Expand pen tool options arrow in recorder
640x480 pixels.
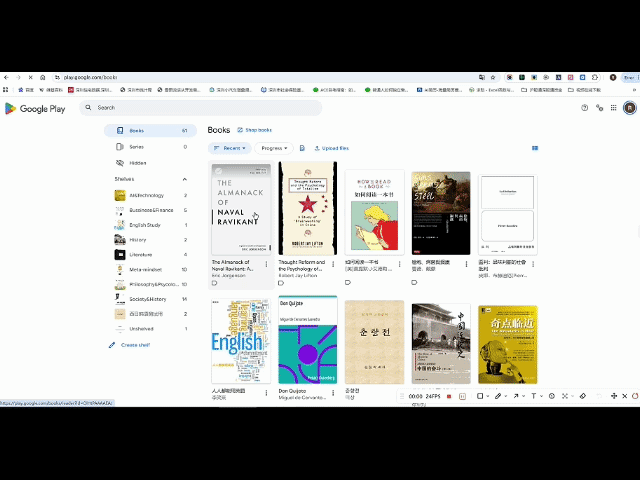[506, 396]
